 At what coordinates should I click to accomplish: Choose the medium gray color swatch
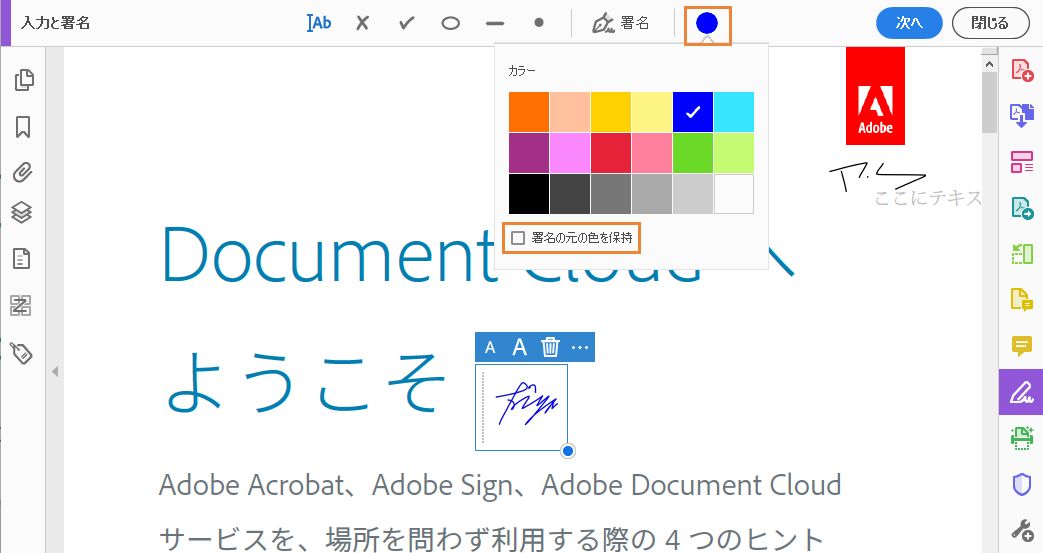(x=611, y=194)
